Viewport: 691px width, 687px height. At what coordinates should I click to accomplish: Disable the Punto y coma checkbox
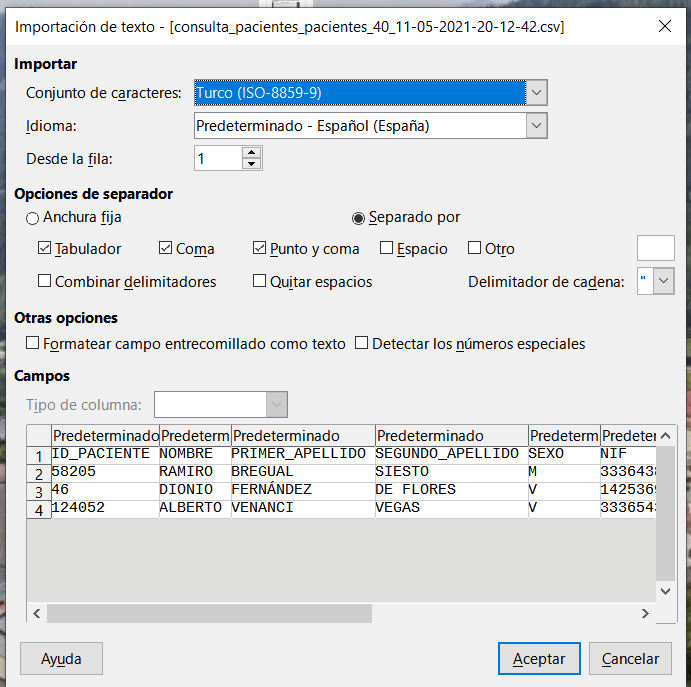coord(260,249)
